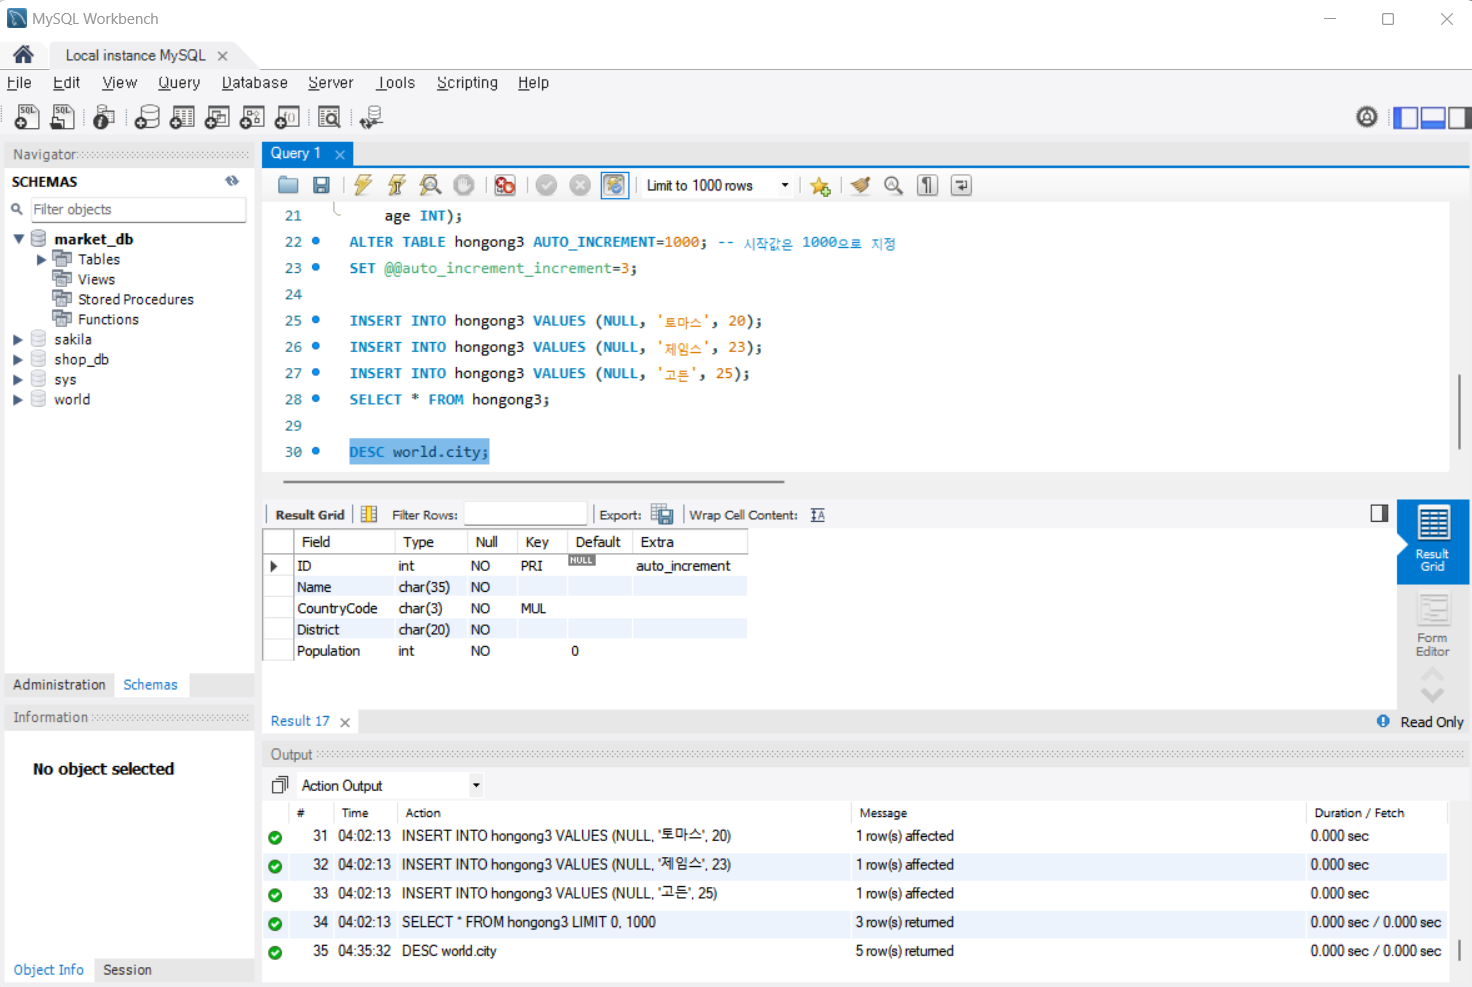Image resolution: width=1472 pixels, height=987 pixels.
Task: Close the Query 1 tab
Action: [340, 154]
